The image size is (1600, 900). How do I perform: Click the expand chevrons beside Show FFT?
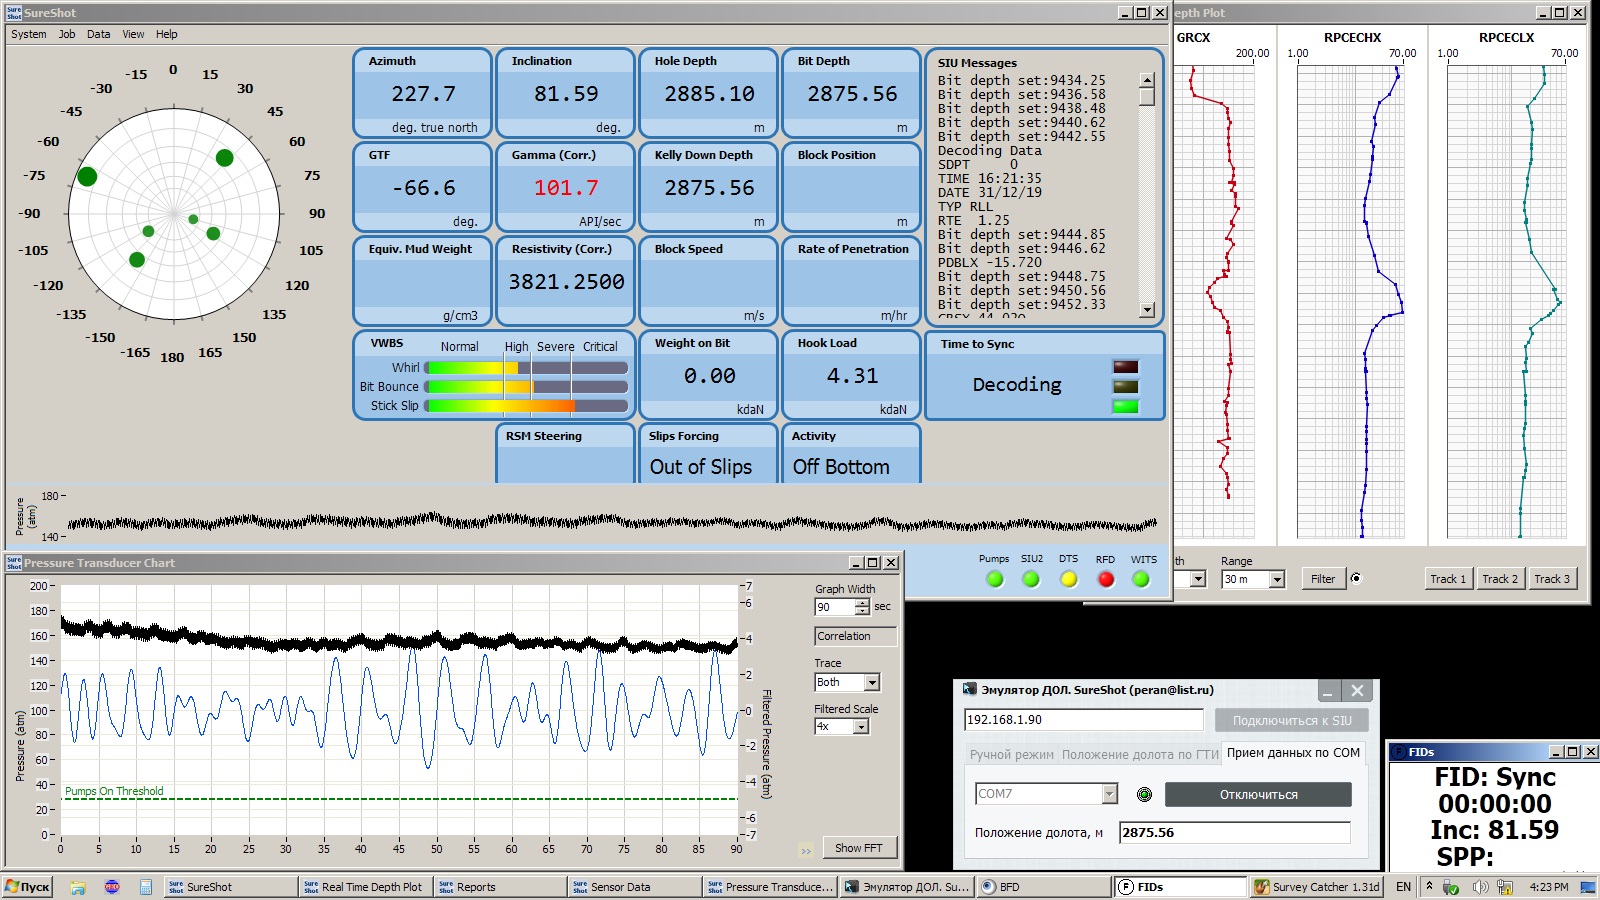click(806, 851)
